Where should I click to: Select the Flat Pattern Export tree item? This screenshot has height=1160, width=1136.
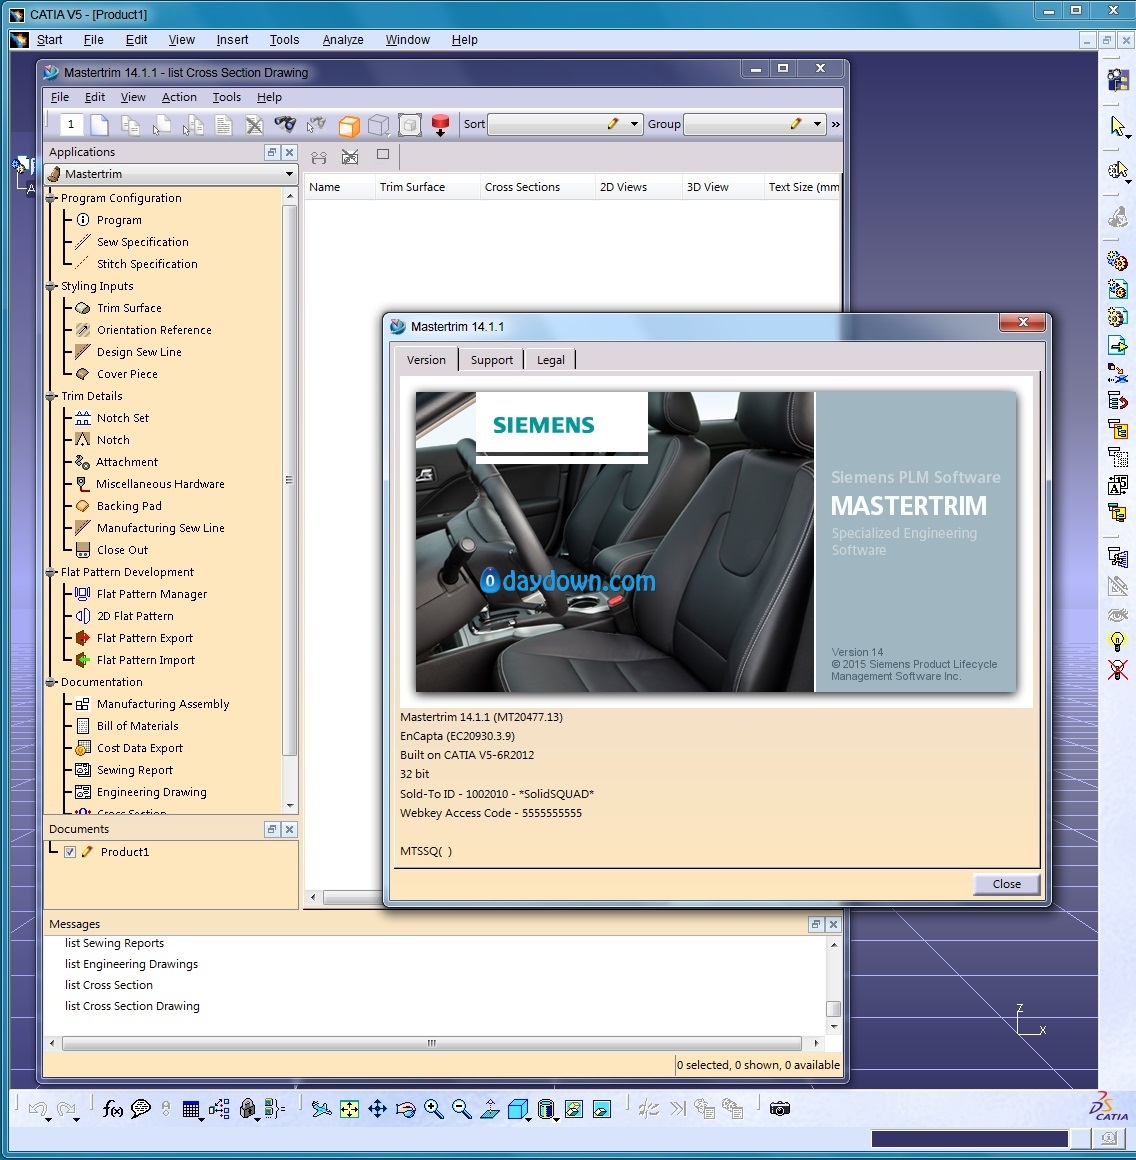tap(144, 638)
